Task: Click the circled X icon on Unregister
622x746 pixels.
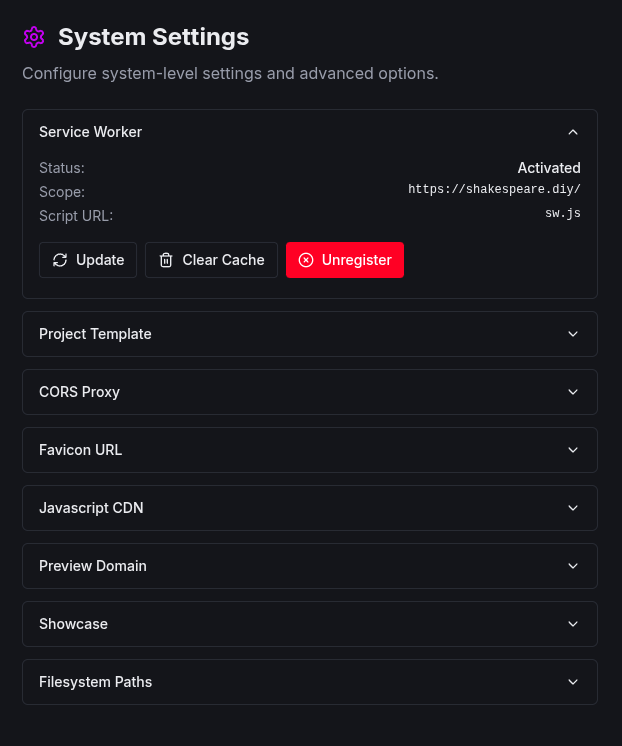Action: pyautogui.click(x=306, y=260)
